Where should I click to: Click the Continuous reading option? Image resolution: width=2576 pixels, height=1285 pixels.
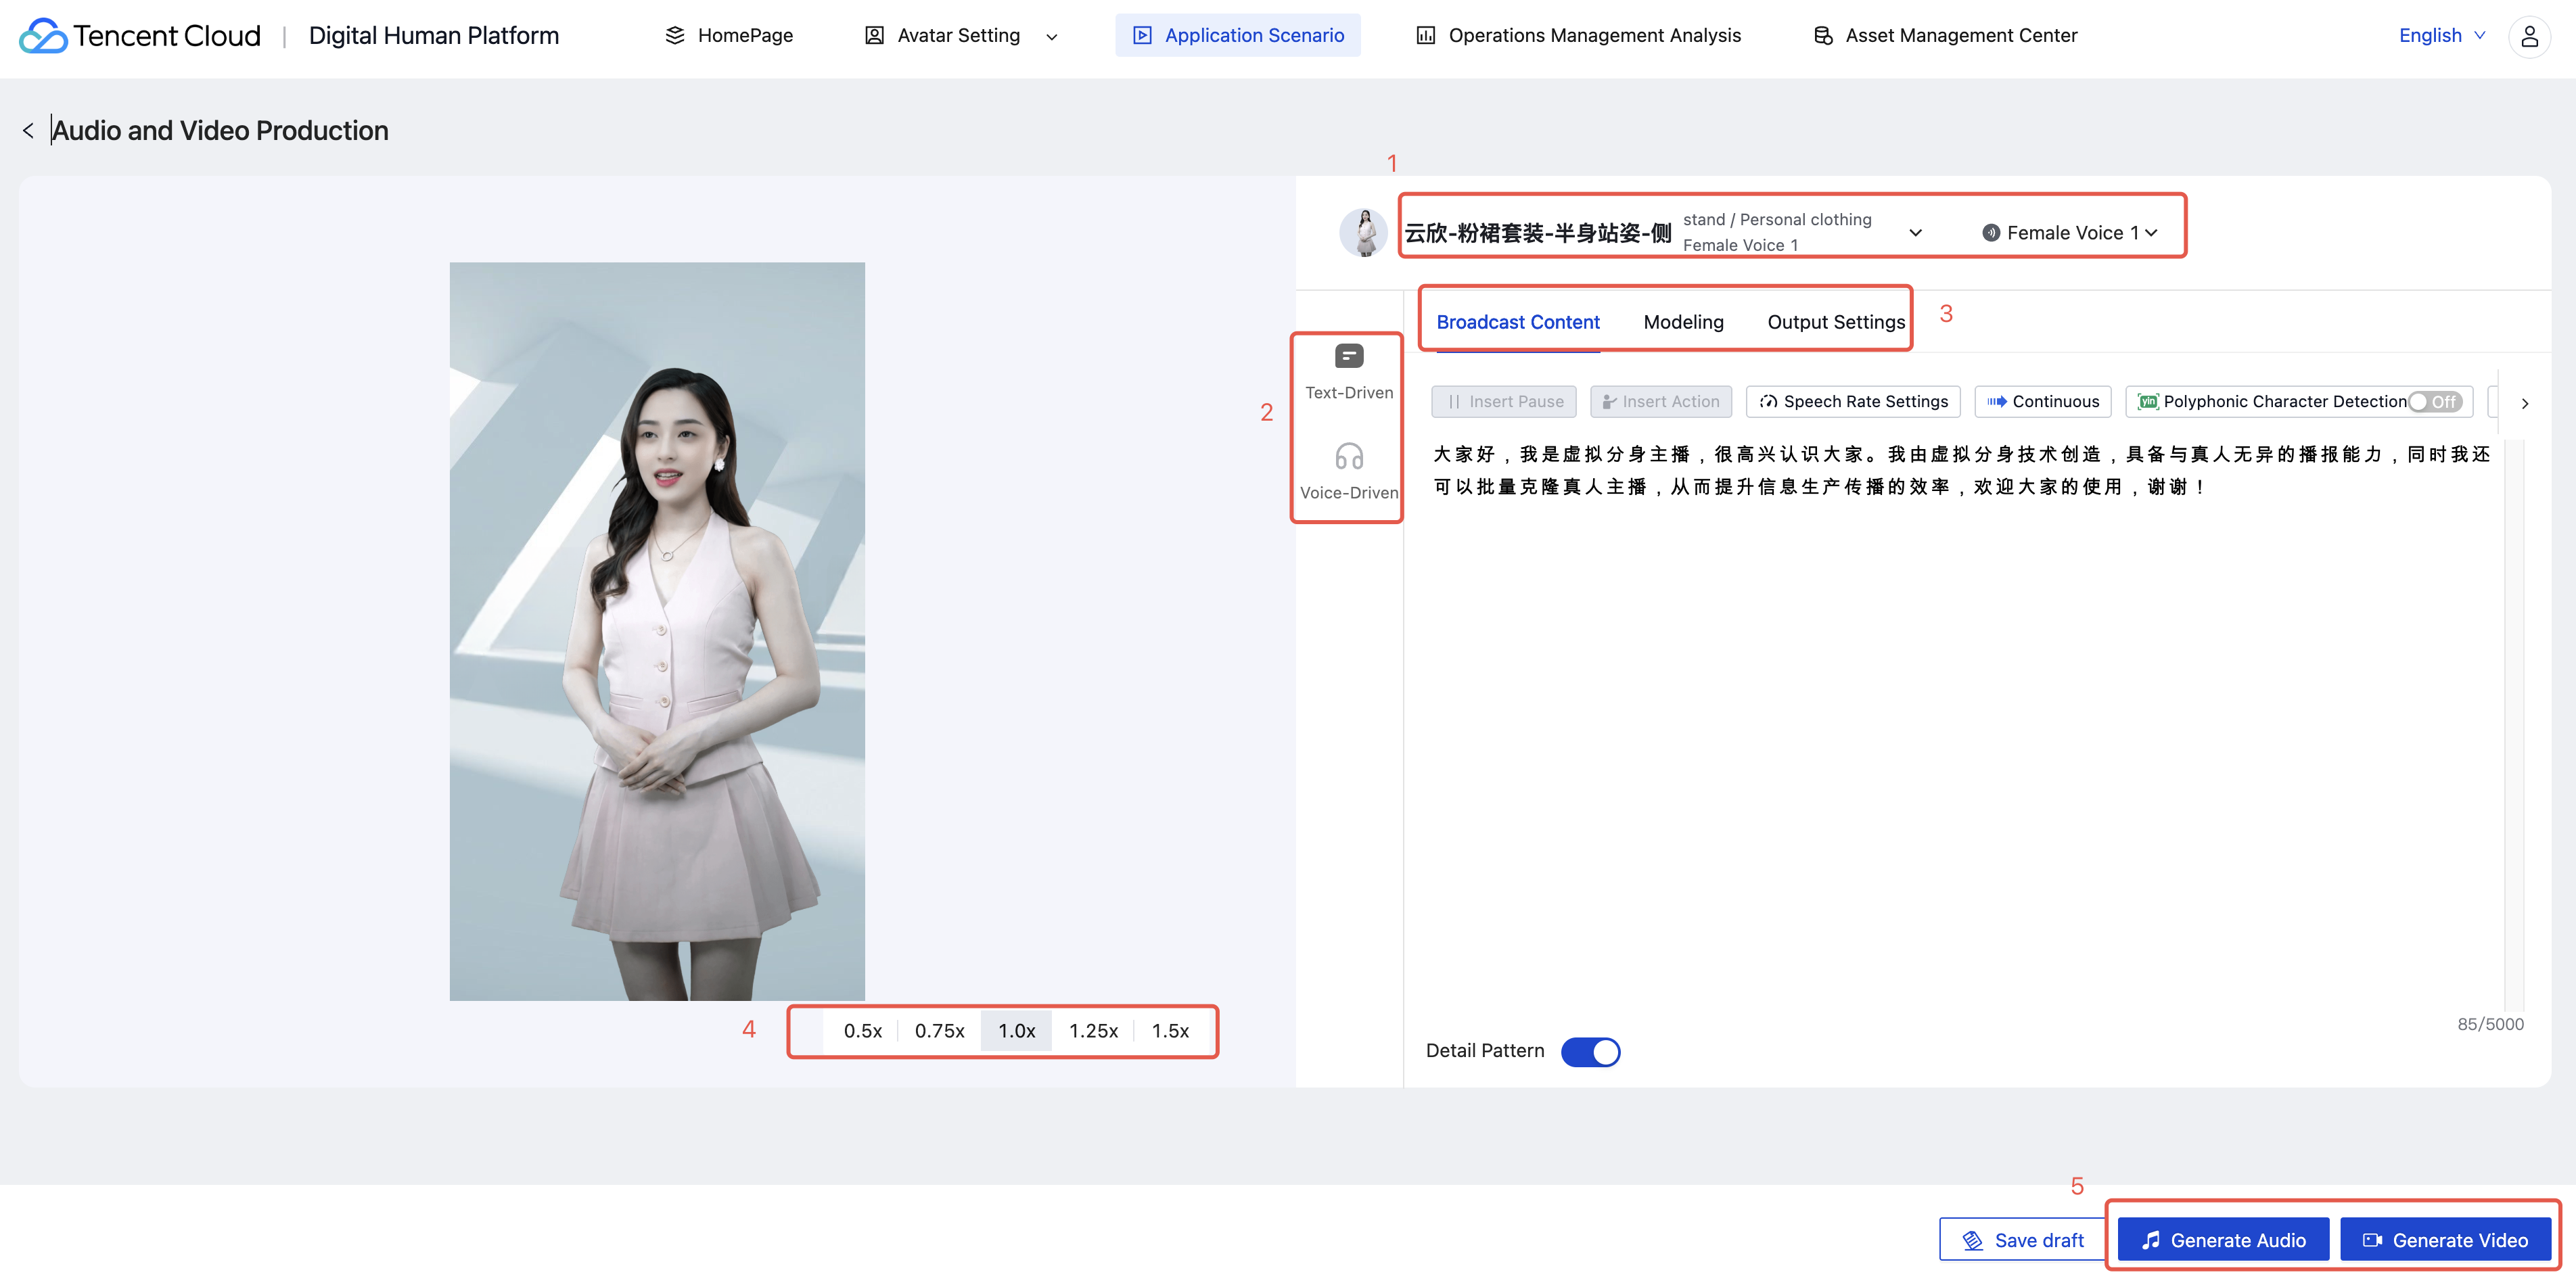[x=2042, y=402]
